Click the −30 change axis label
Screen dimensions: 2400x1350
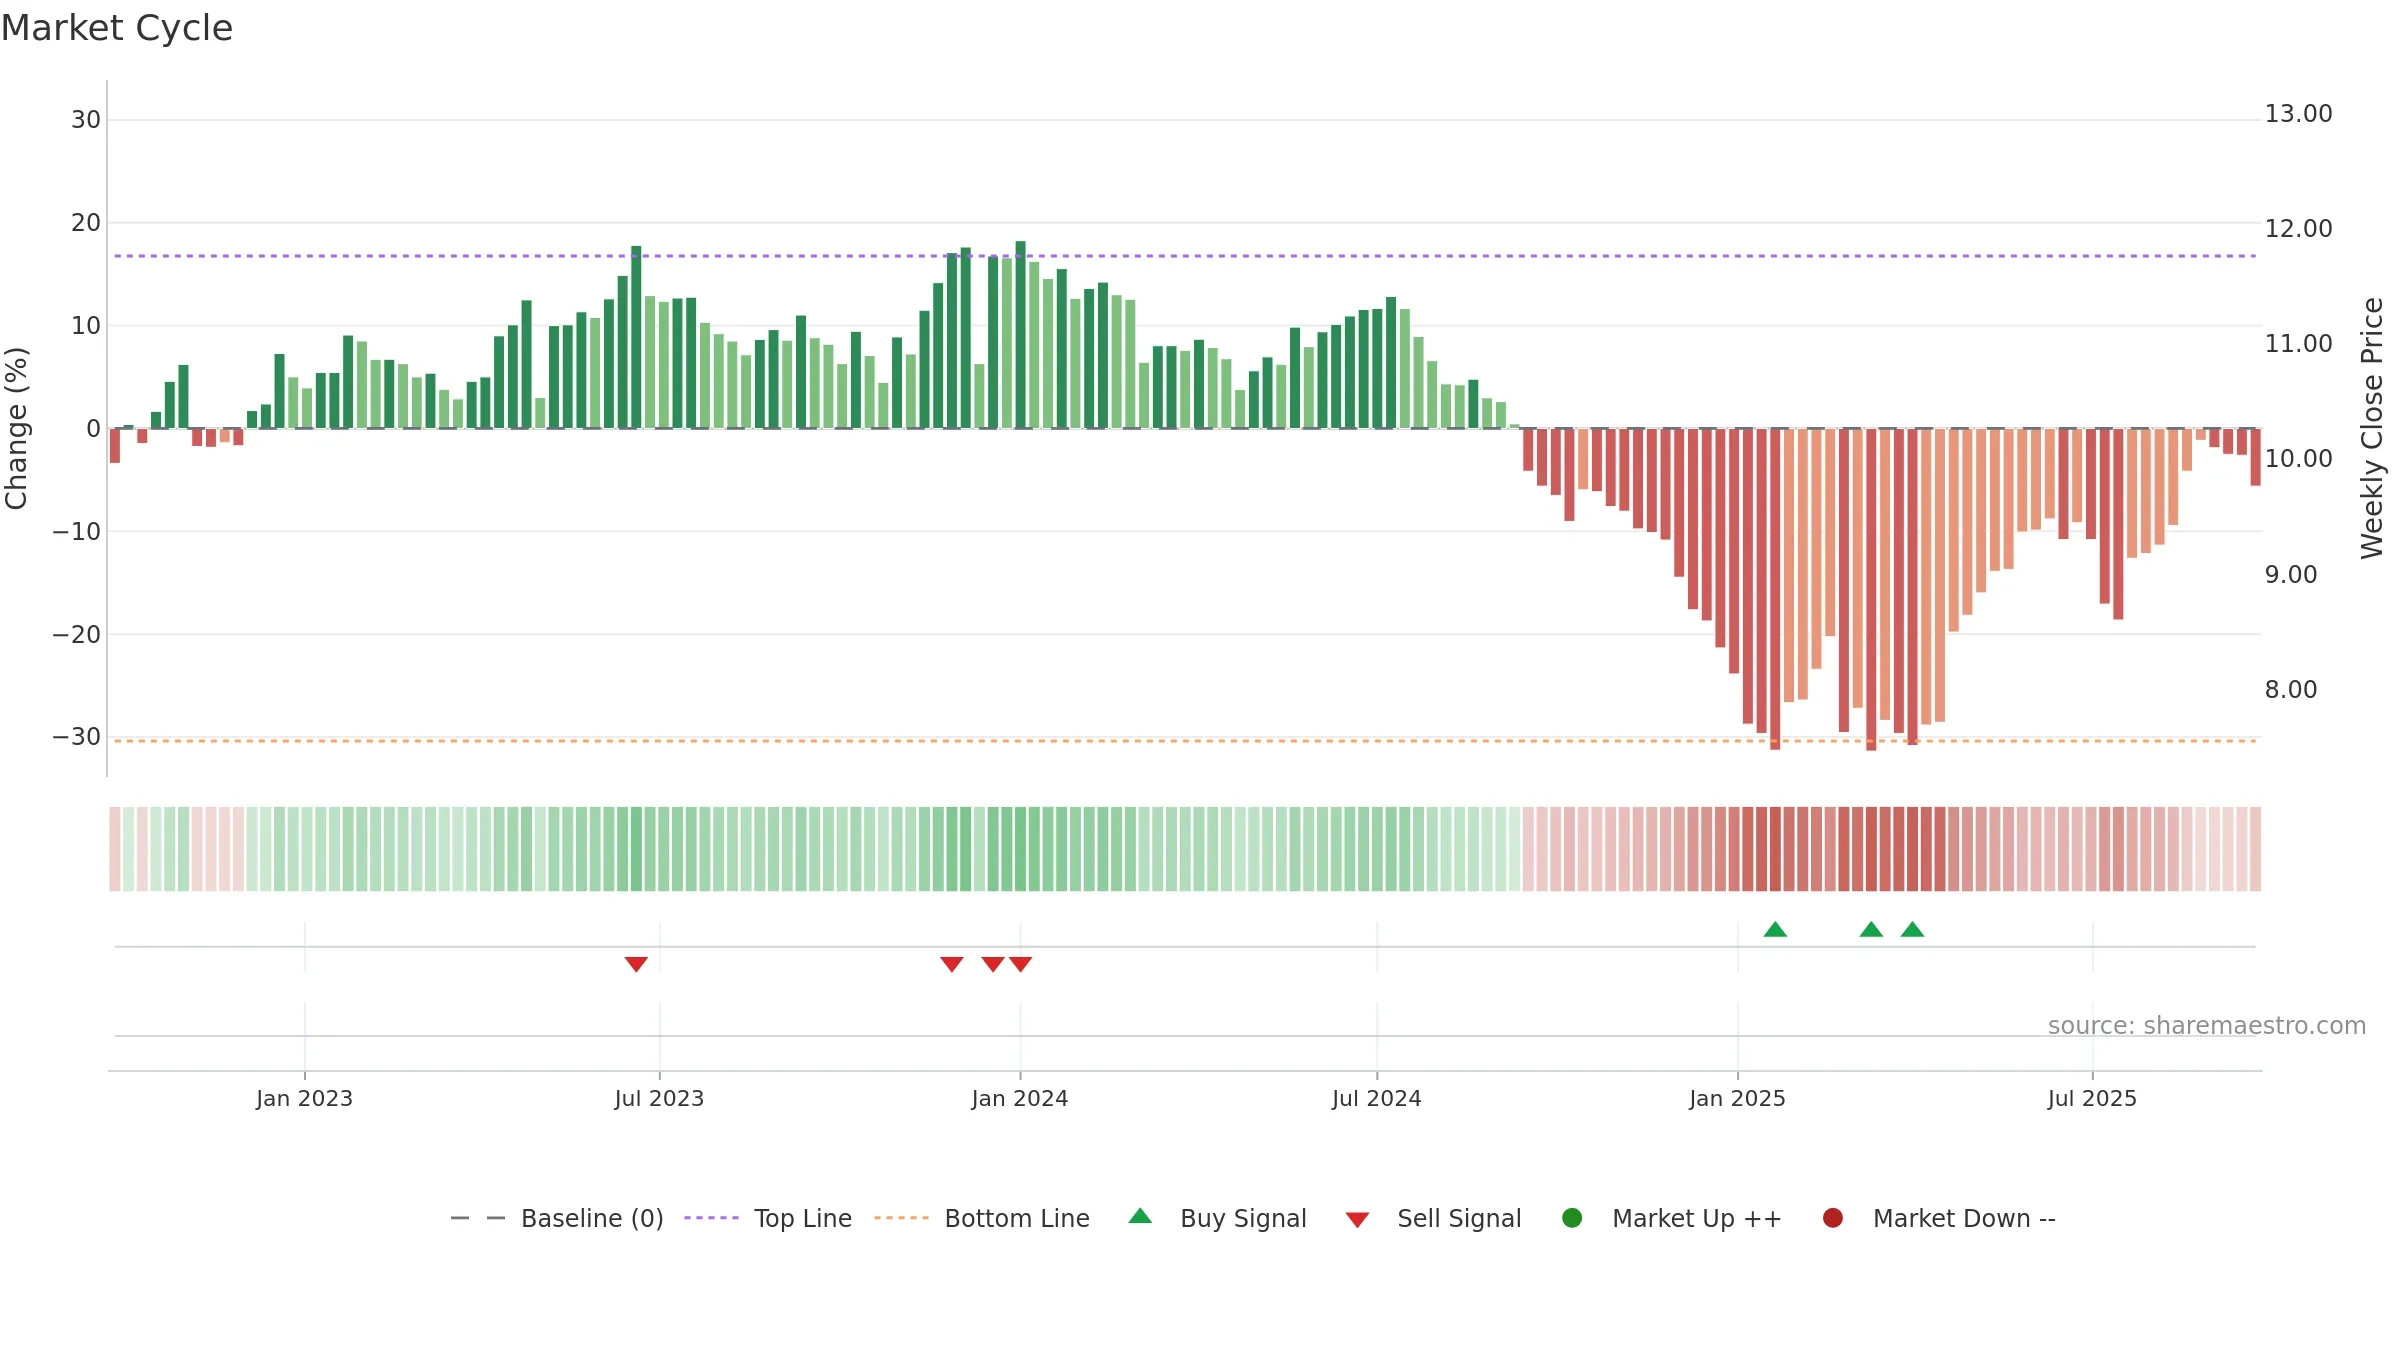[77, 737]
